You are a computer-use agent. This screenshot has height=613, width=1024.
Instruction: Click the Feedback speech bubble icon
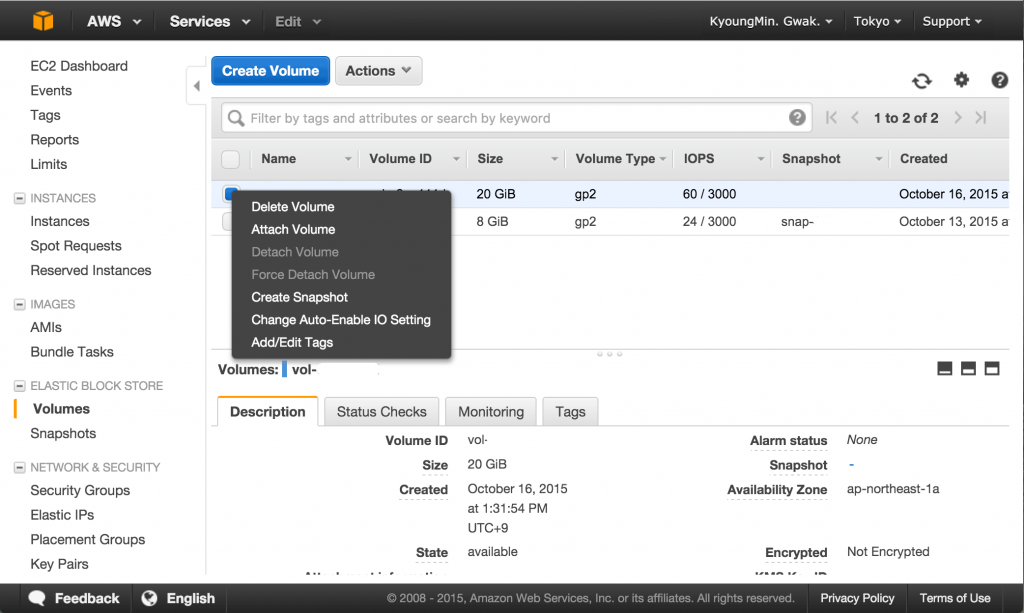(37, 598)
